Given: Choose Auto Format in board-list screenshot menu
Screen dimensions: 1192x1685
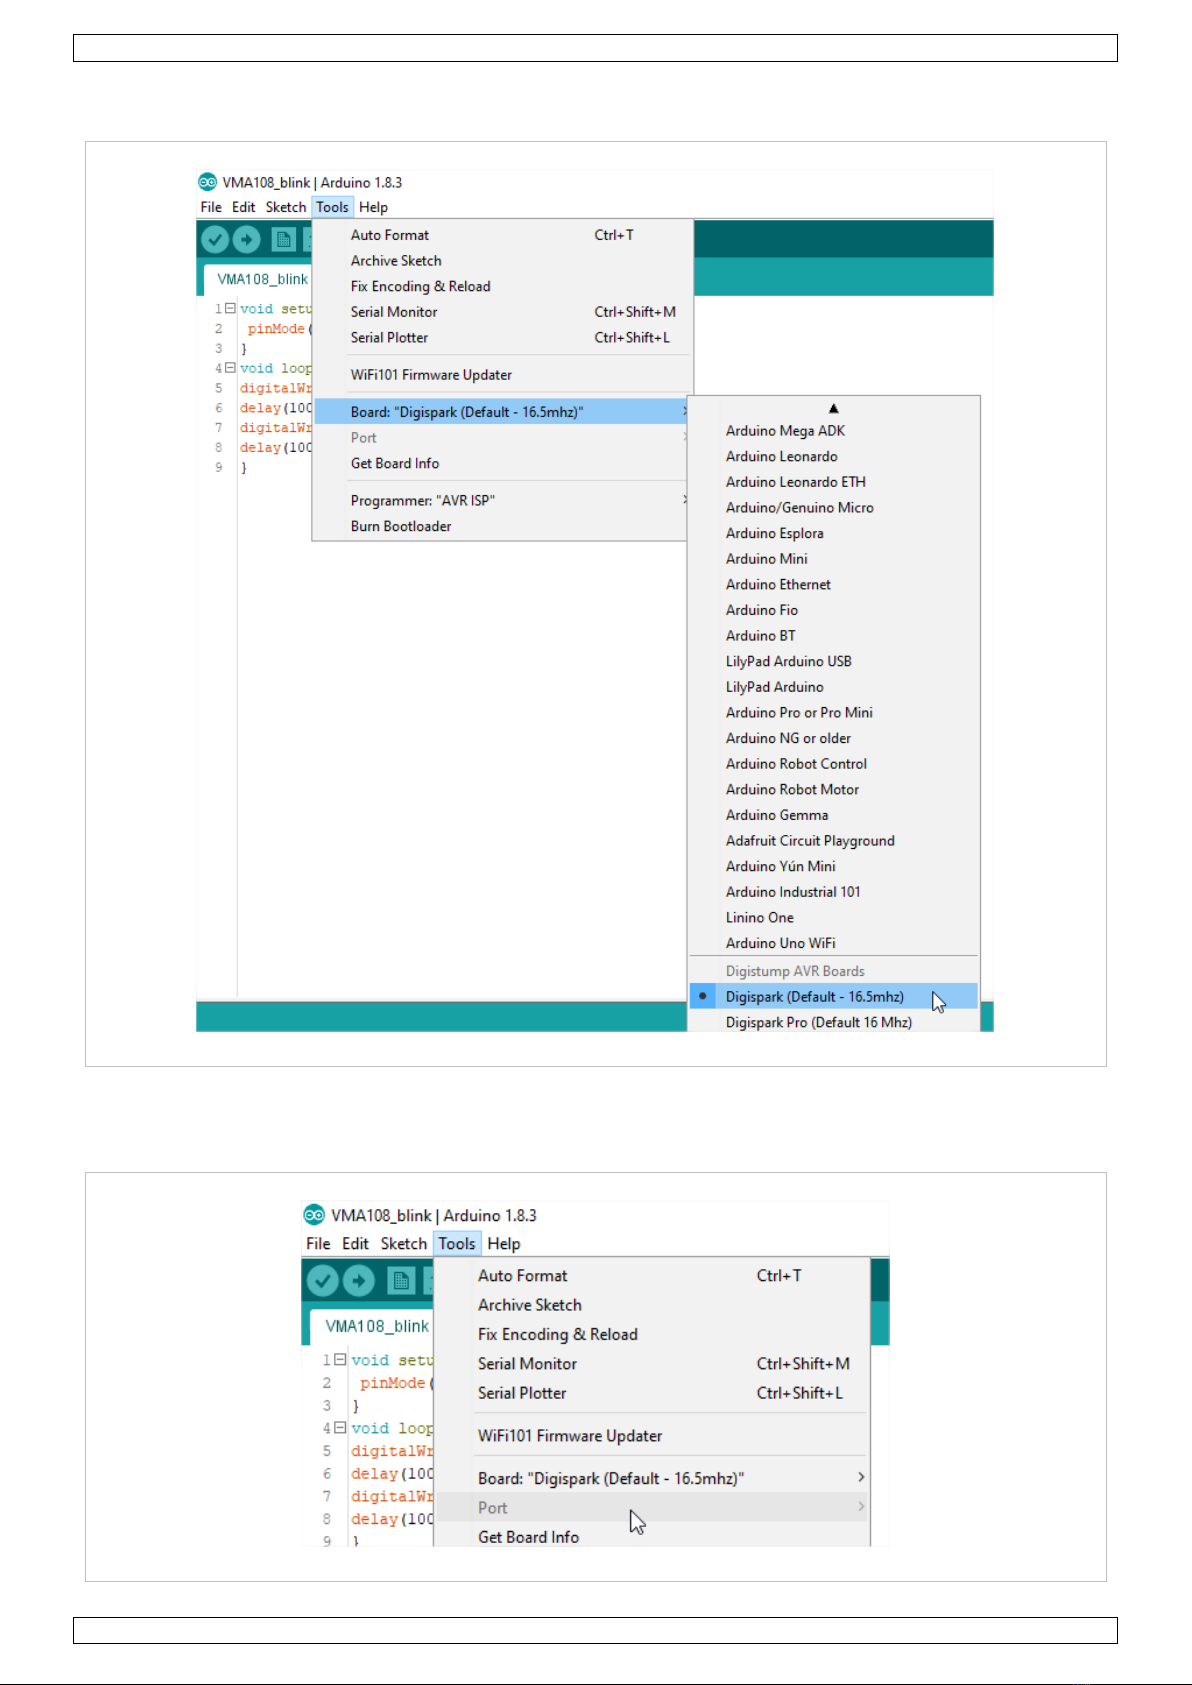Looking at the screenshot, I should (503, 235).
